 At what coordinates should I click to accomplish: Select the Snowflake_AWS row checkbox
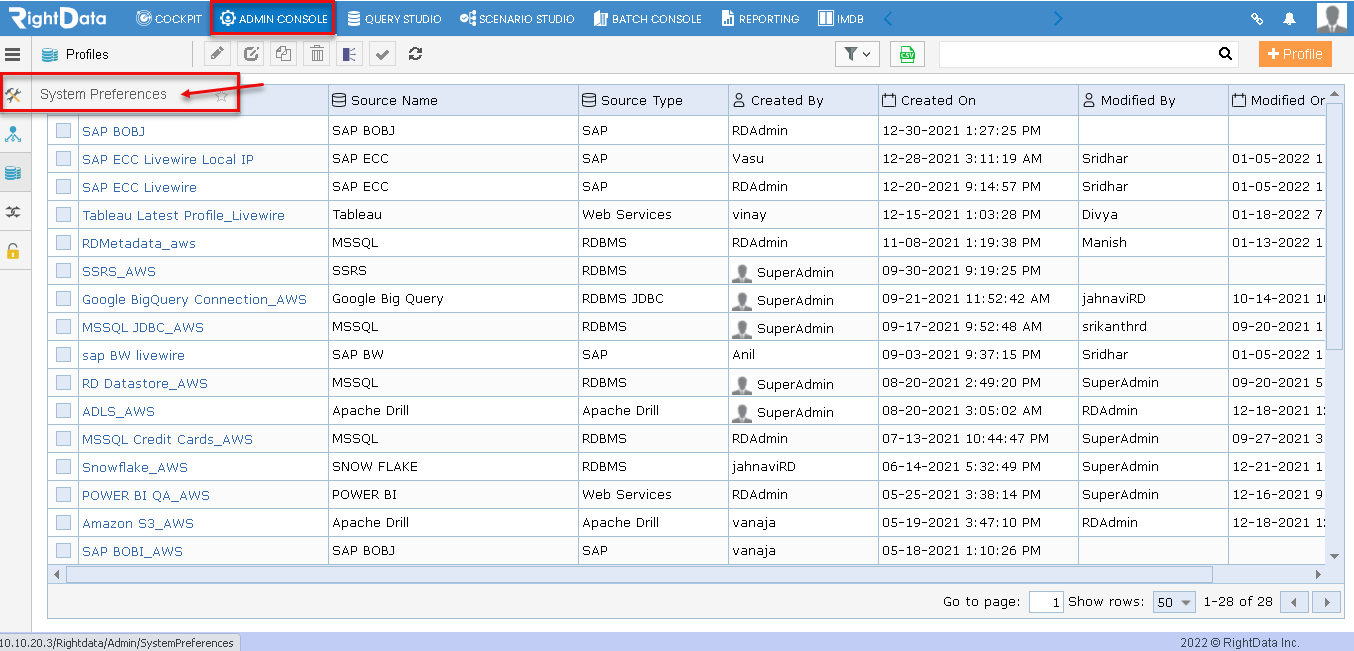click(x=64, y=467)
